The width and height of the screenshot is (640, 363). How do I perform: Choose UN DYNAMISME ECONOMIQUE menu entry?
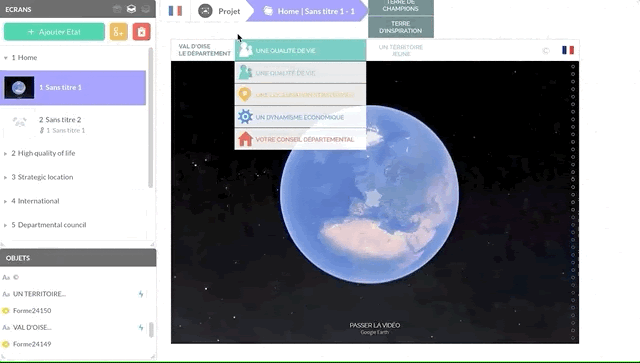click(x=300, y=117)
